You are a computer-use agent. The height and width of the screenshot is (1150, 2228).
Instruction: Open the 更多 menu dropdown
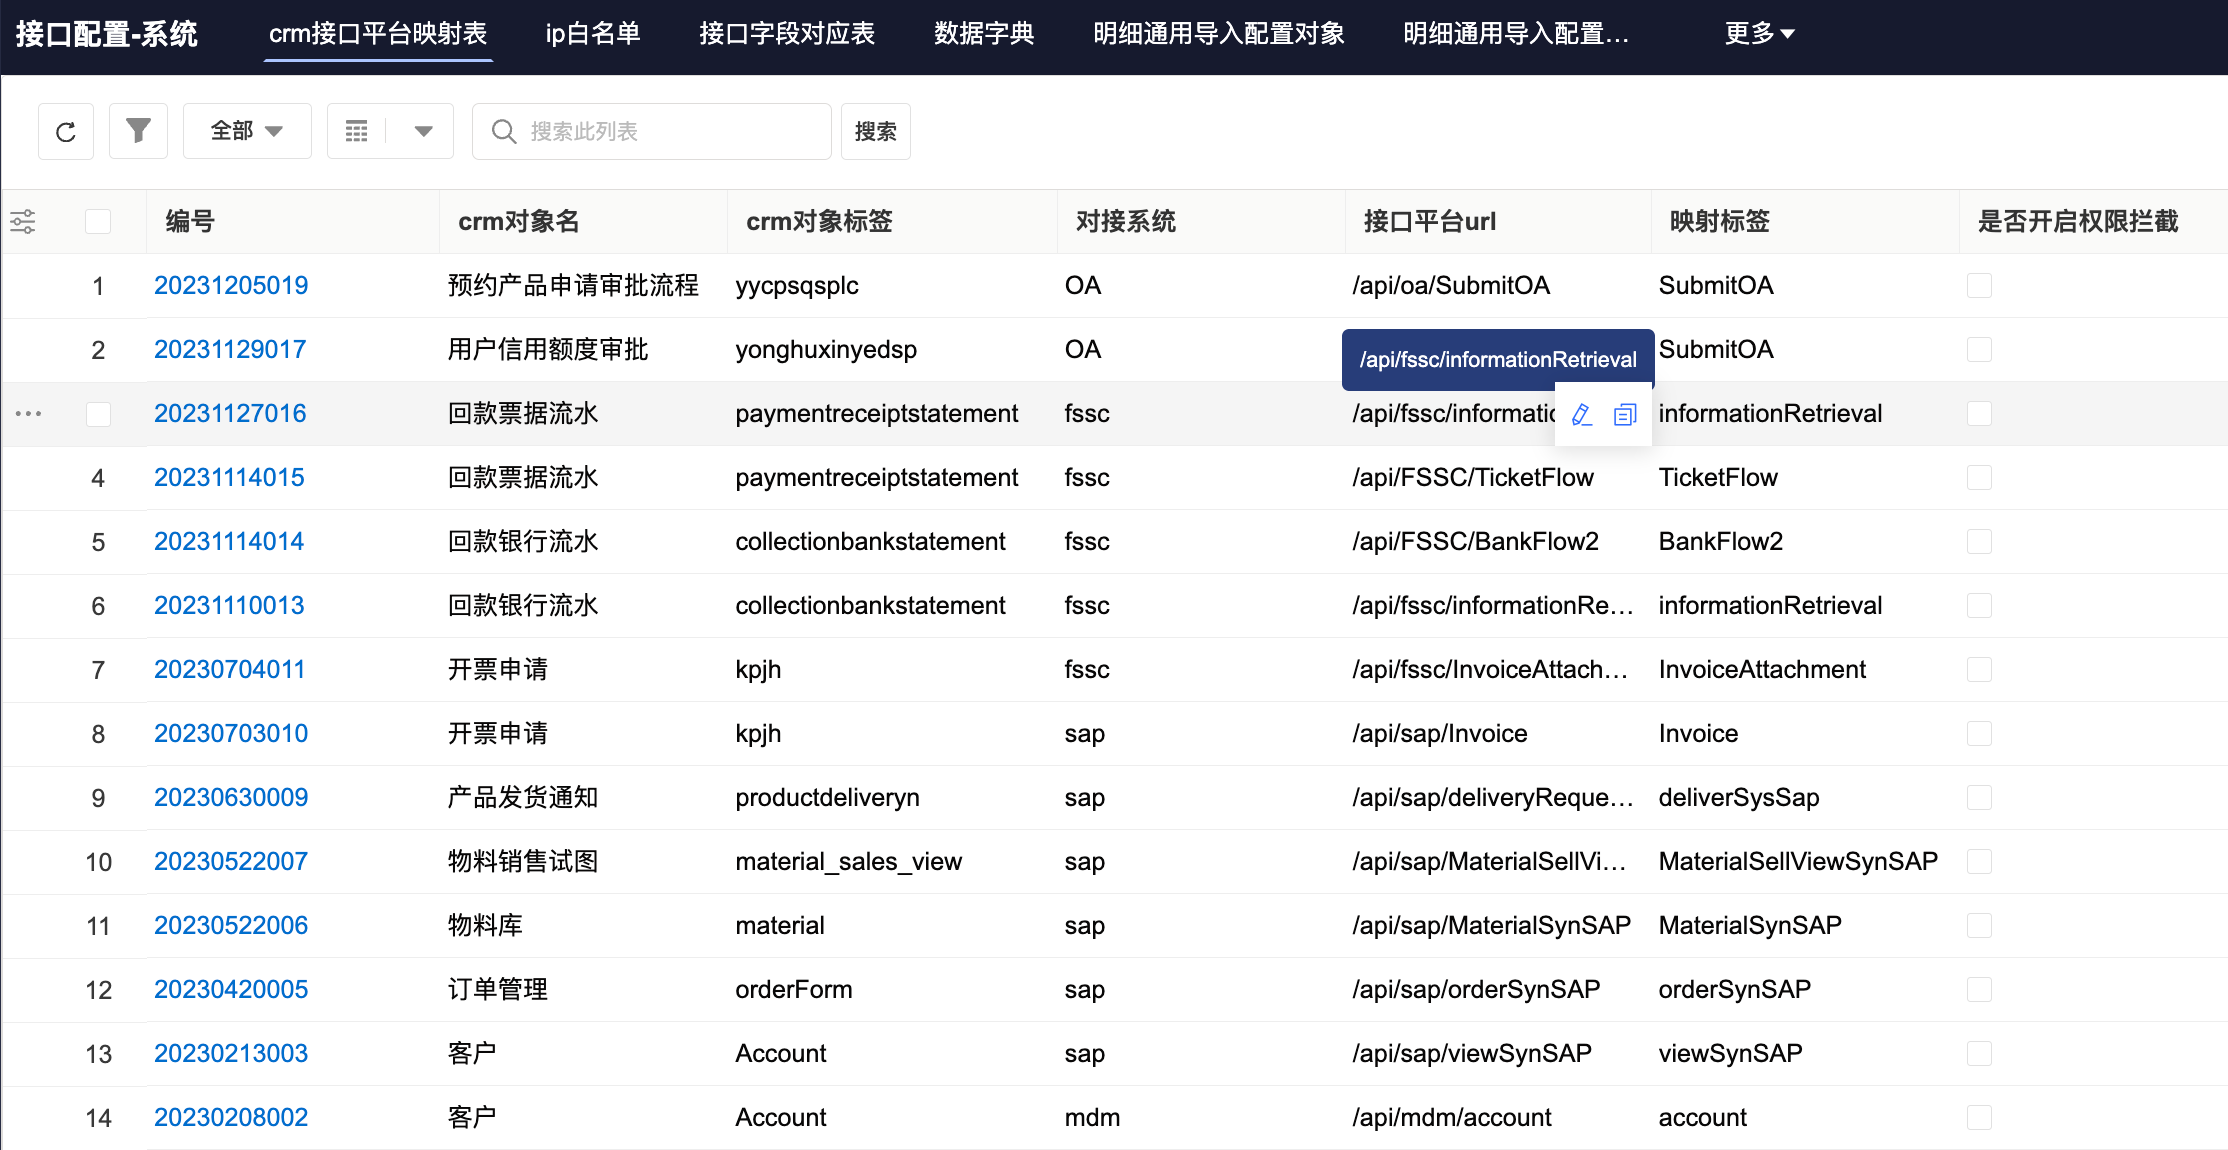pos(1759,34)
